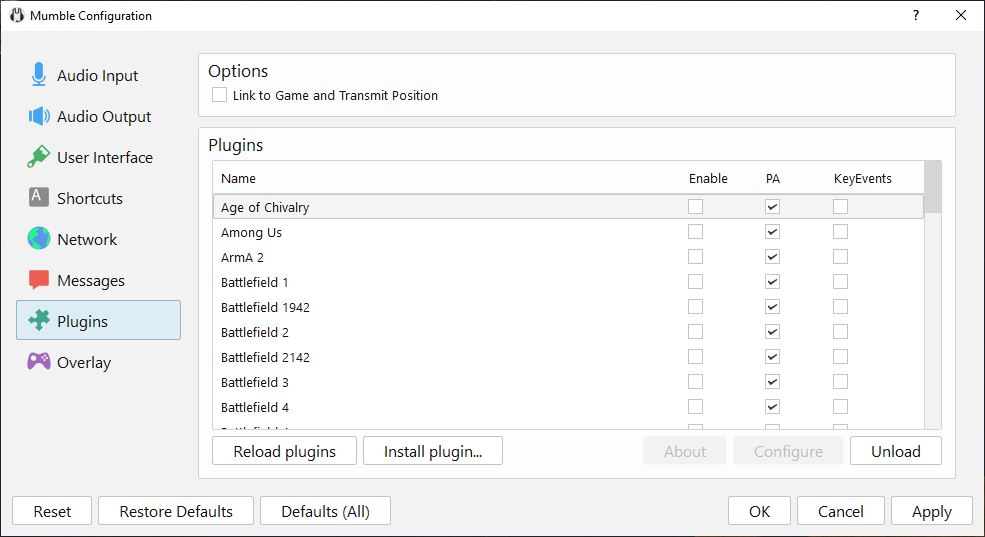Image resolution: width=985 pixels, height=537 pixels.
Task: Select the Battlefield 3 plugin name
Action: [254, 382]
